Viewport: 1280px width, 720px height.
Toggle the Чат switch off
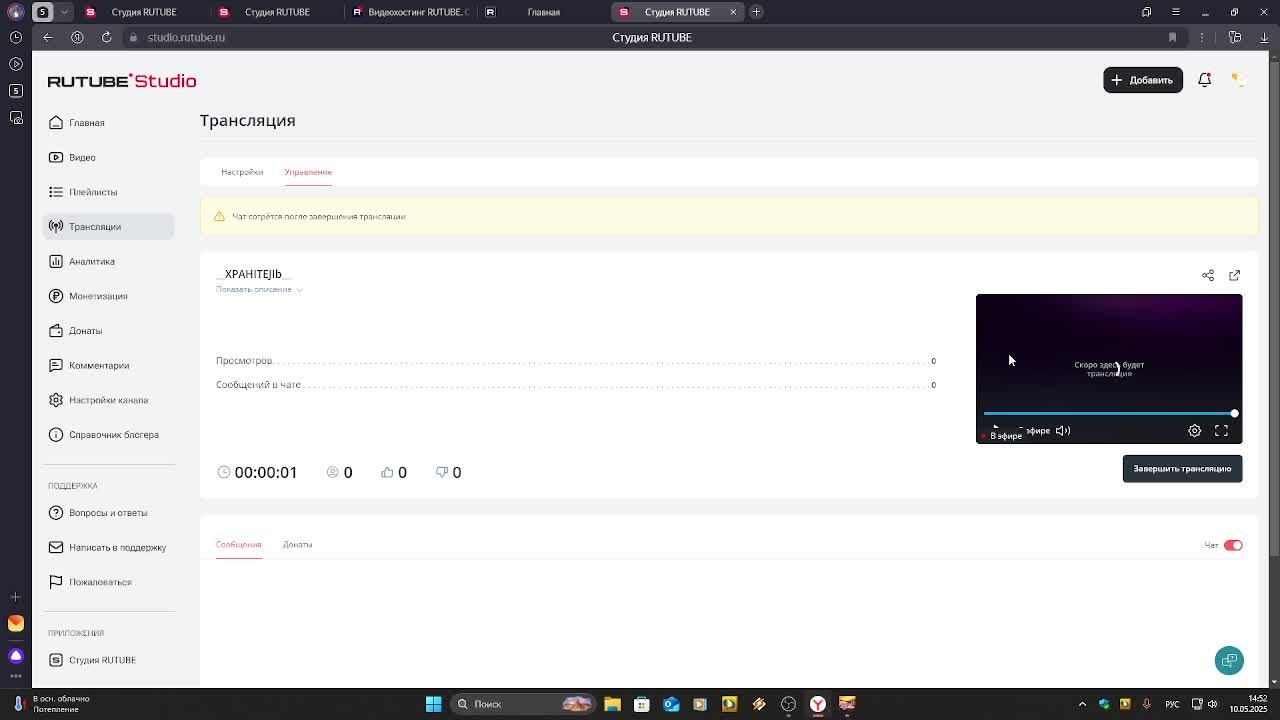[x=1233, y=545]
